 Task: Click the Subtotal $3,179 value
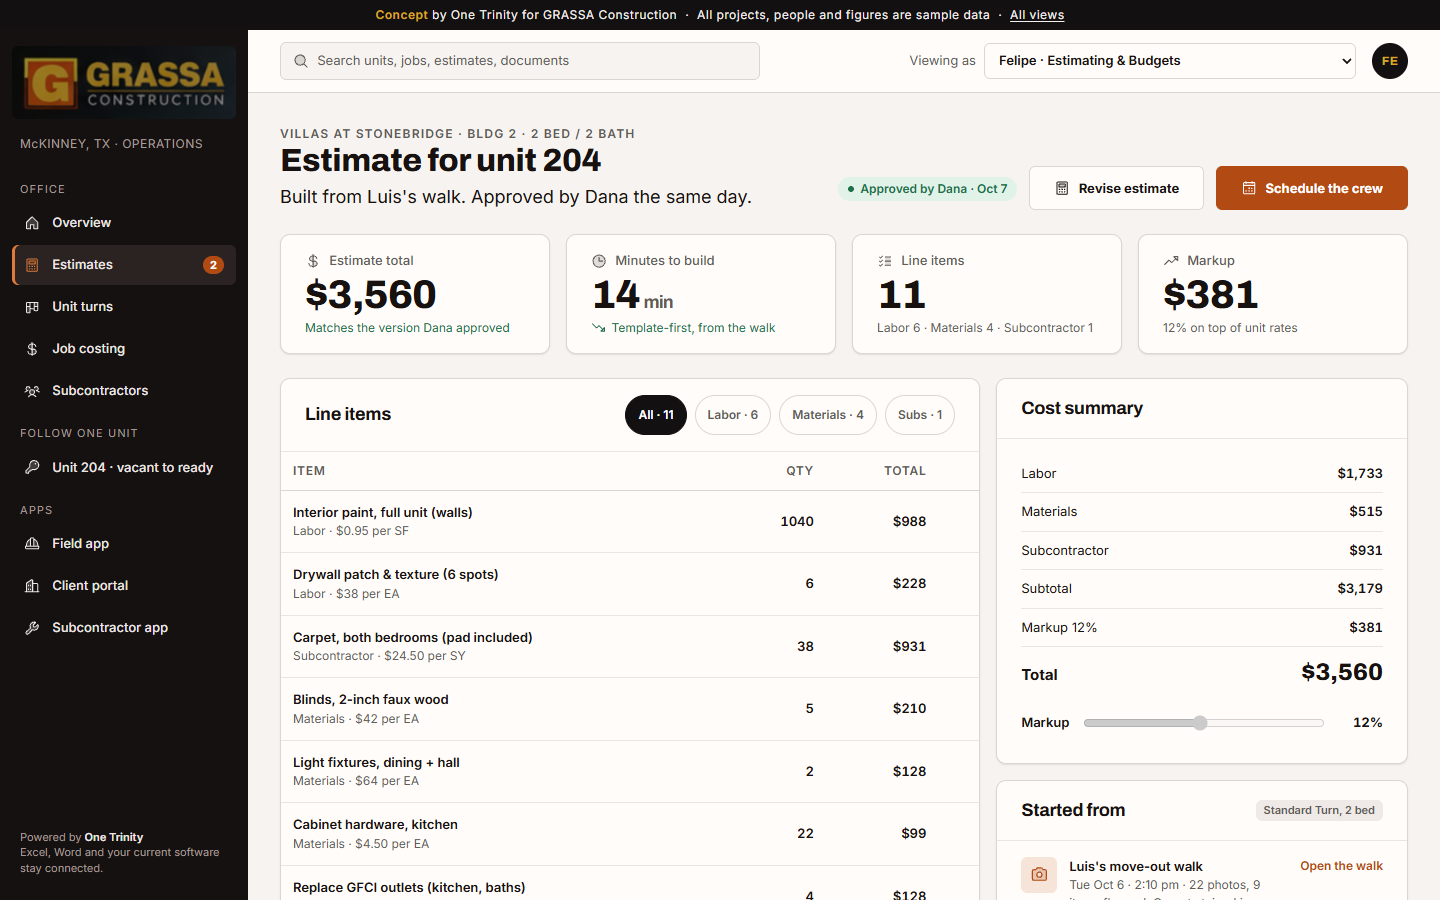(1360, 589)
